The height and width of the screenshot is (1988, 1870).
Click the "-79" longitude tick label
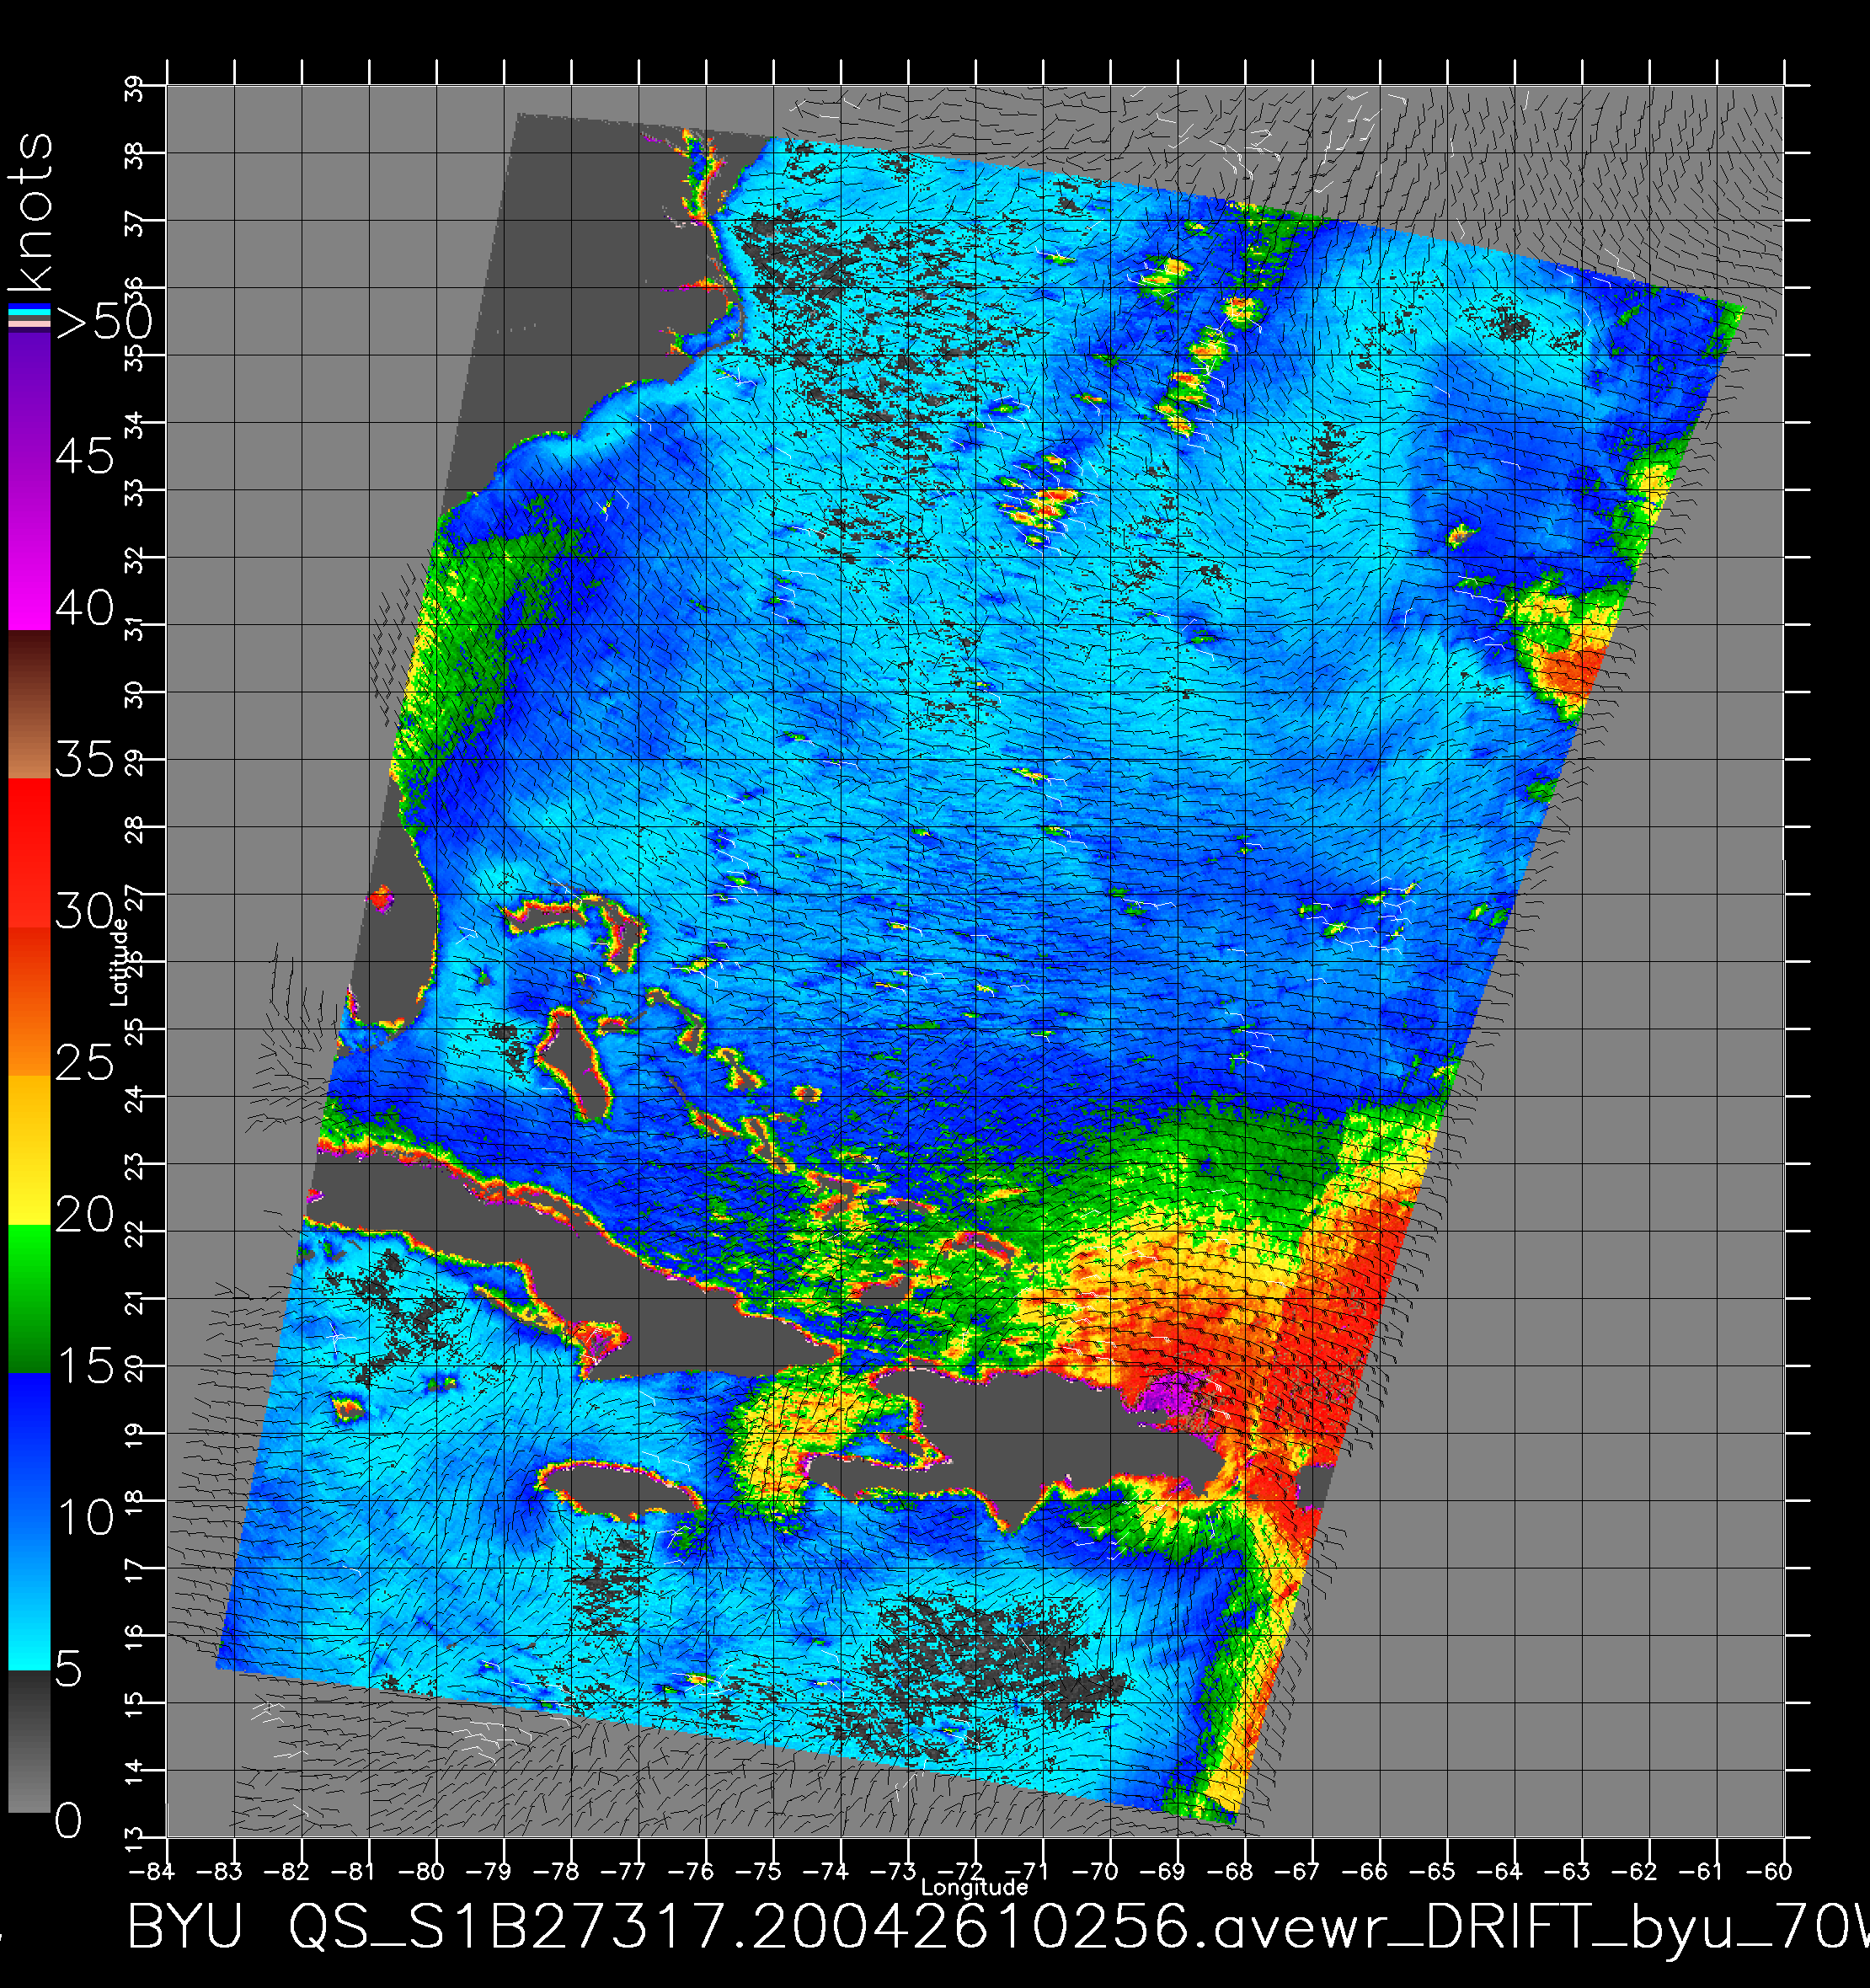[x=488, y=1871]
